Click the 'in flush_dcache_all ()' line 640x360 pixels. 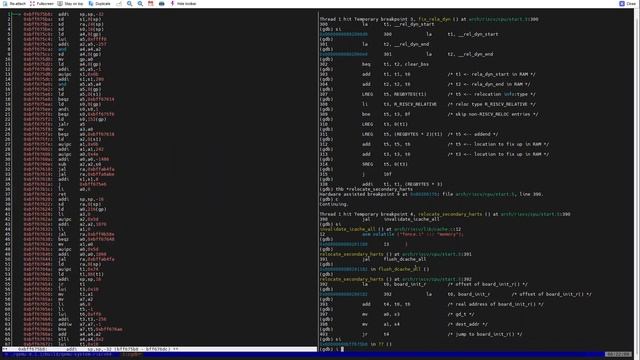click(x=375, y=269)
